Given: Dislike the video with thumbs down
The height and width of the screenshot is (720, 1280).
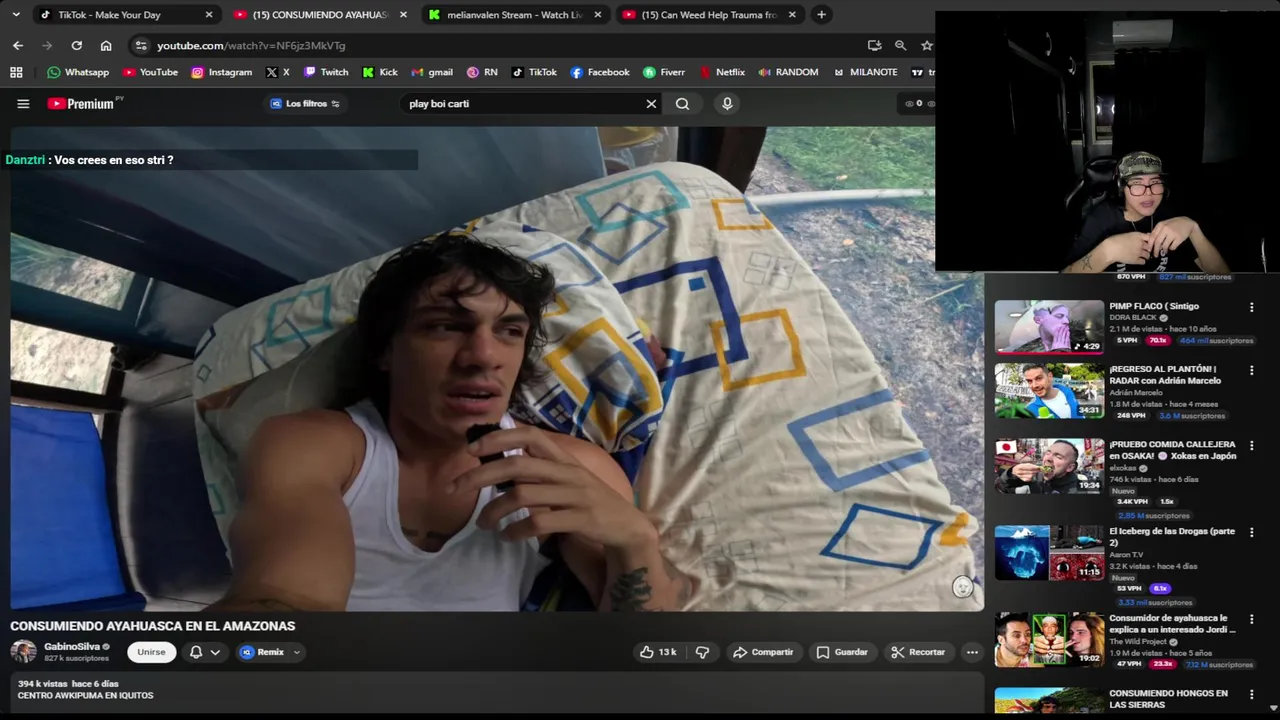Looking at the screenshot, I should (x=702, y=652).
